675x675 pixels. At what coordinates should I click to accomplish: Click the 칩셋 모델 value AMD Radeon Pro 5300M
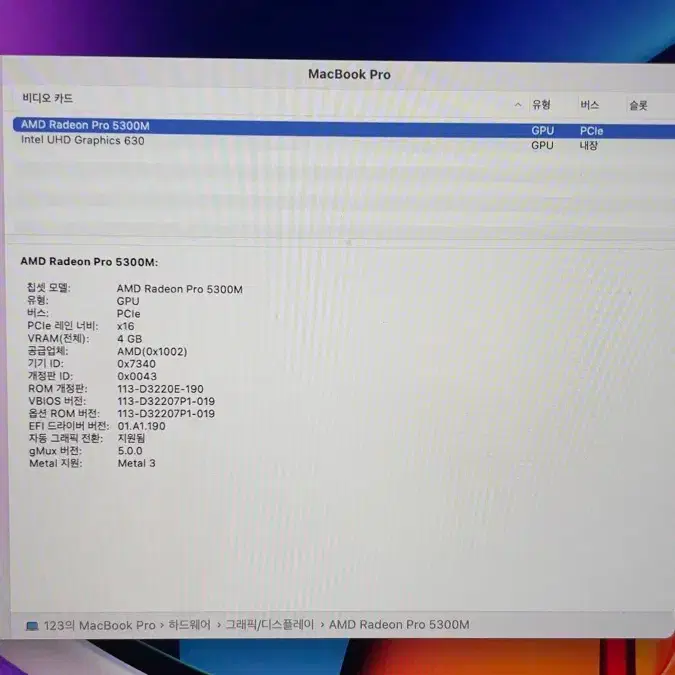click(180, 289)
